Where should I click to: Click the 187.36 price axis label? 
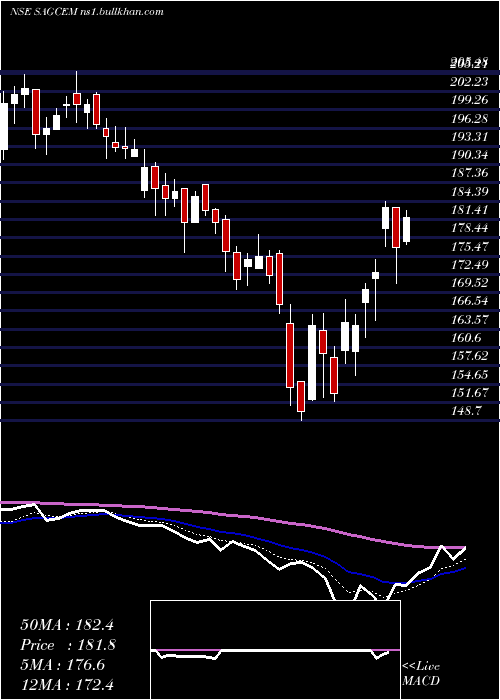coord(469,174)
